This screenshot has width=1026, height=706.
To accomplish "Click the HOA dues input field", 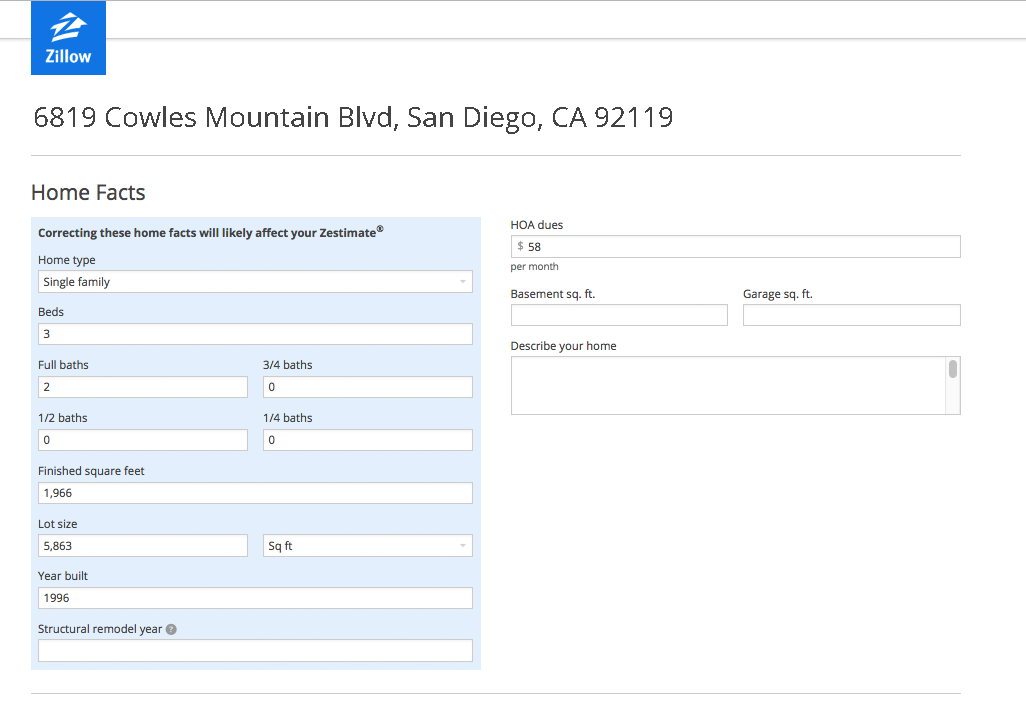I will tap(740, 247).
